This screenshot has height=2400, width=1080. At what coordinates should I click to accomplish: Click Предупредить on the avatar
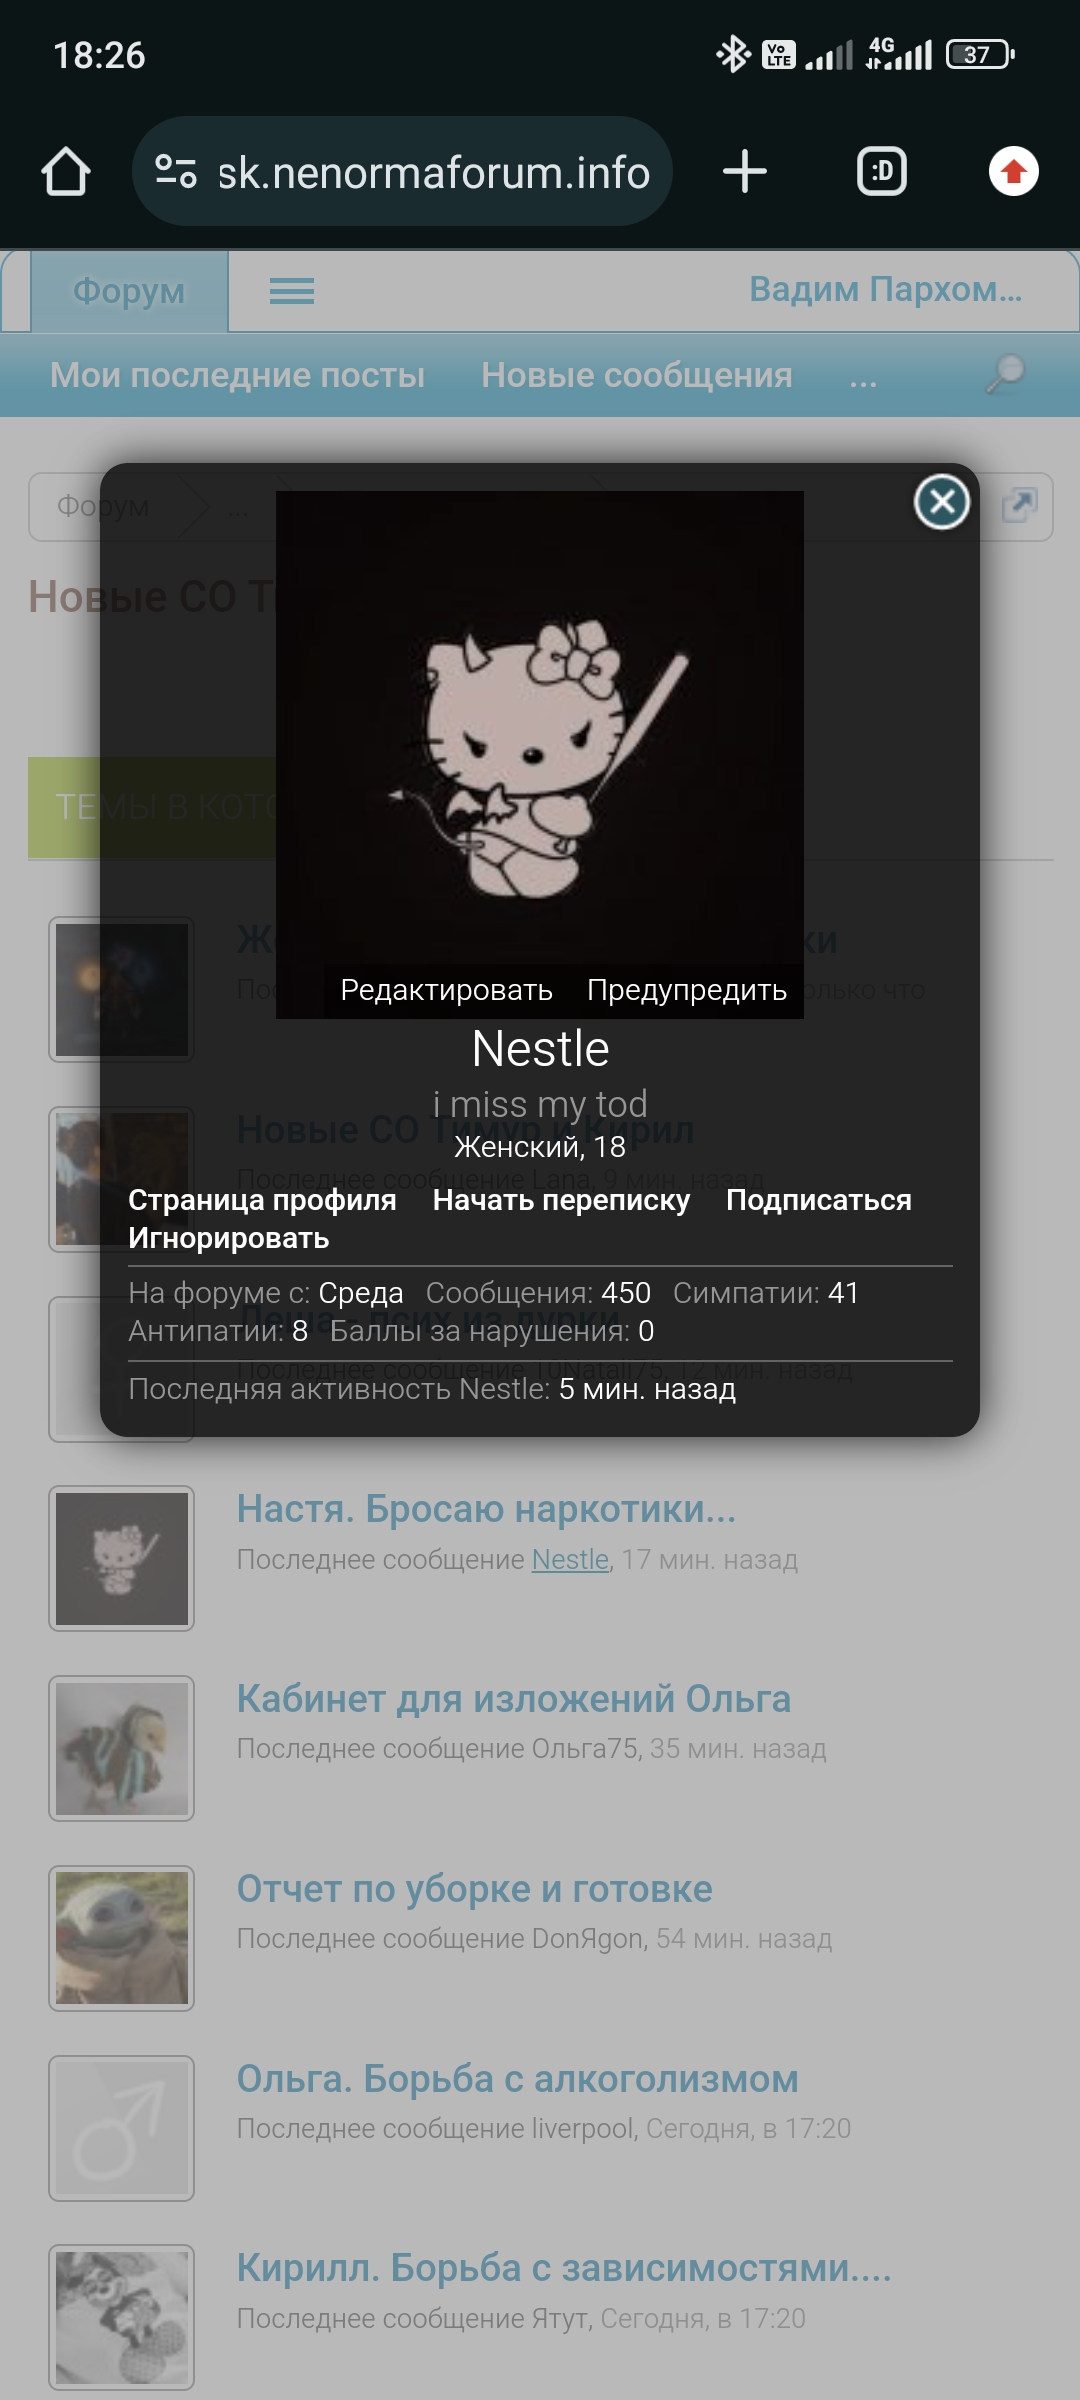[x=687, y=990]
